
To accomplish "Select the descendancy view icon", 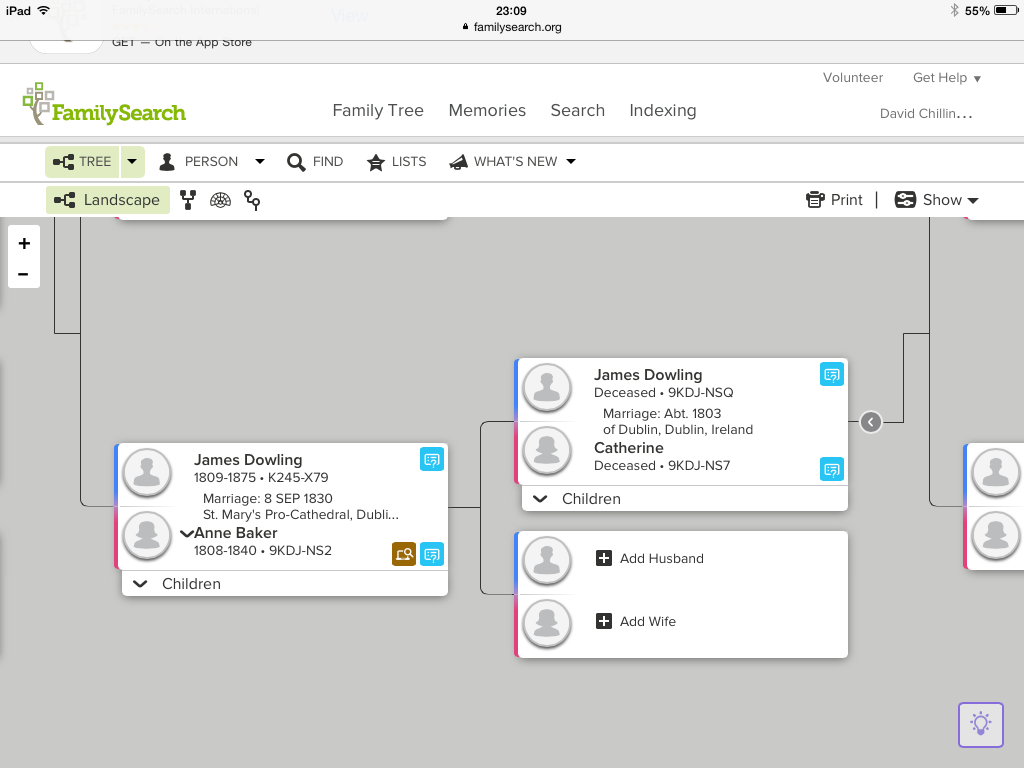I will pos(252,201).
